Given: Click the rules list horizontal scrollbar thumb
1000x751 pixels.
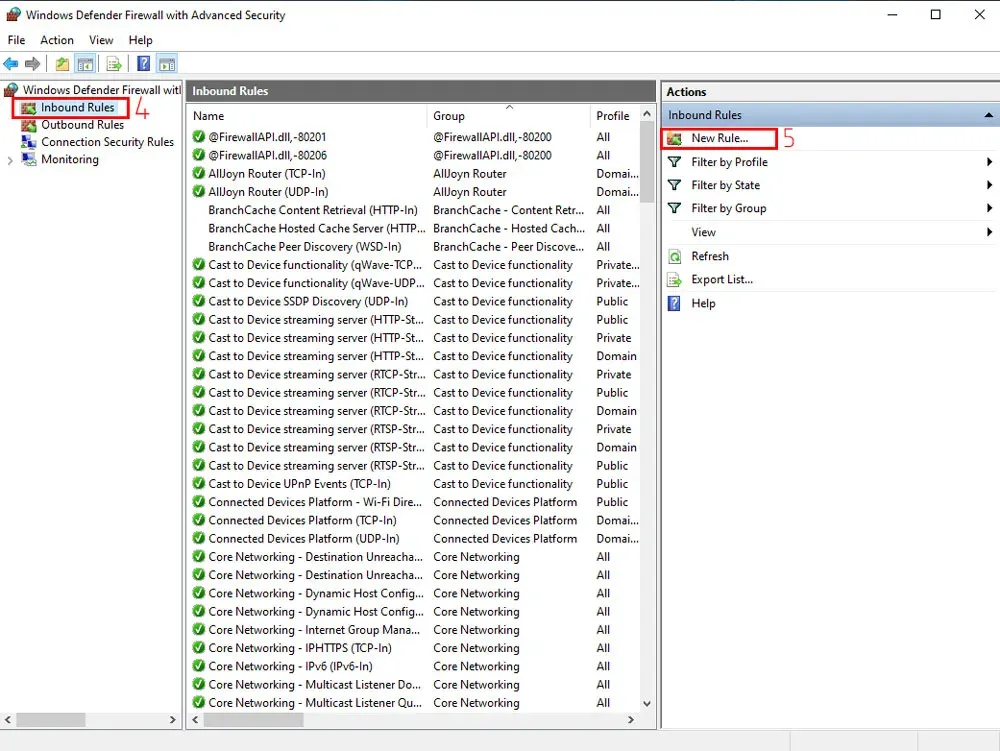Looking at the screenshot, I should pos(253,720).
